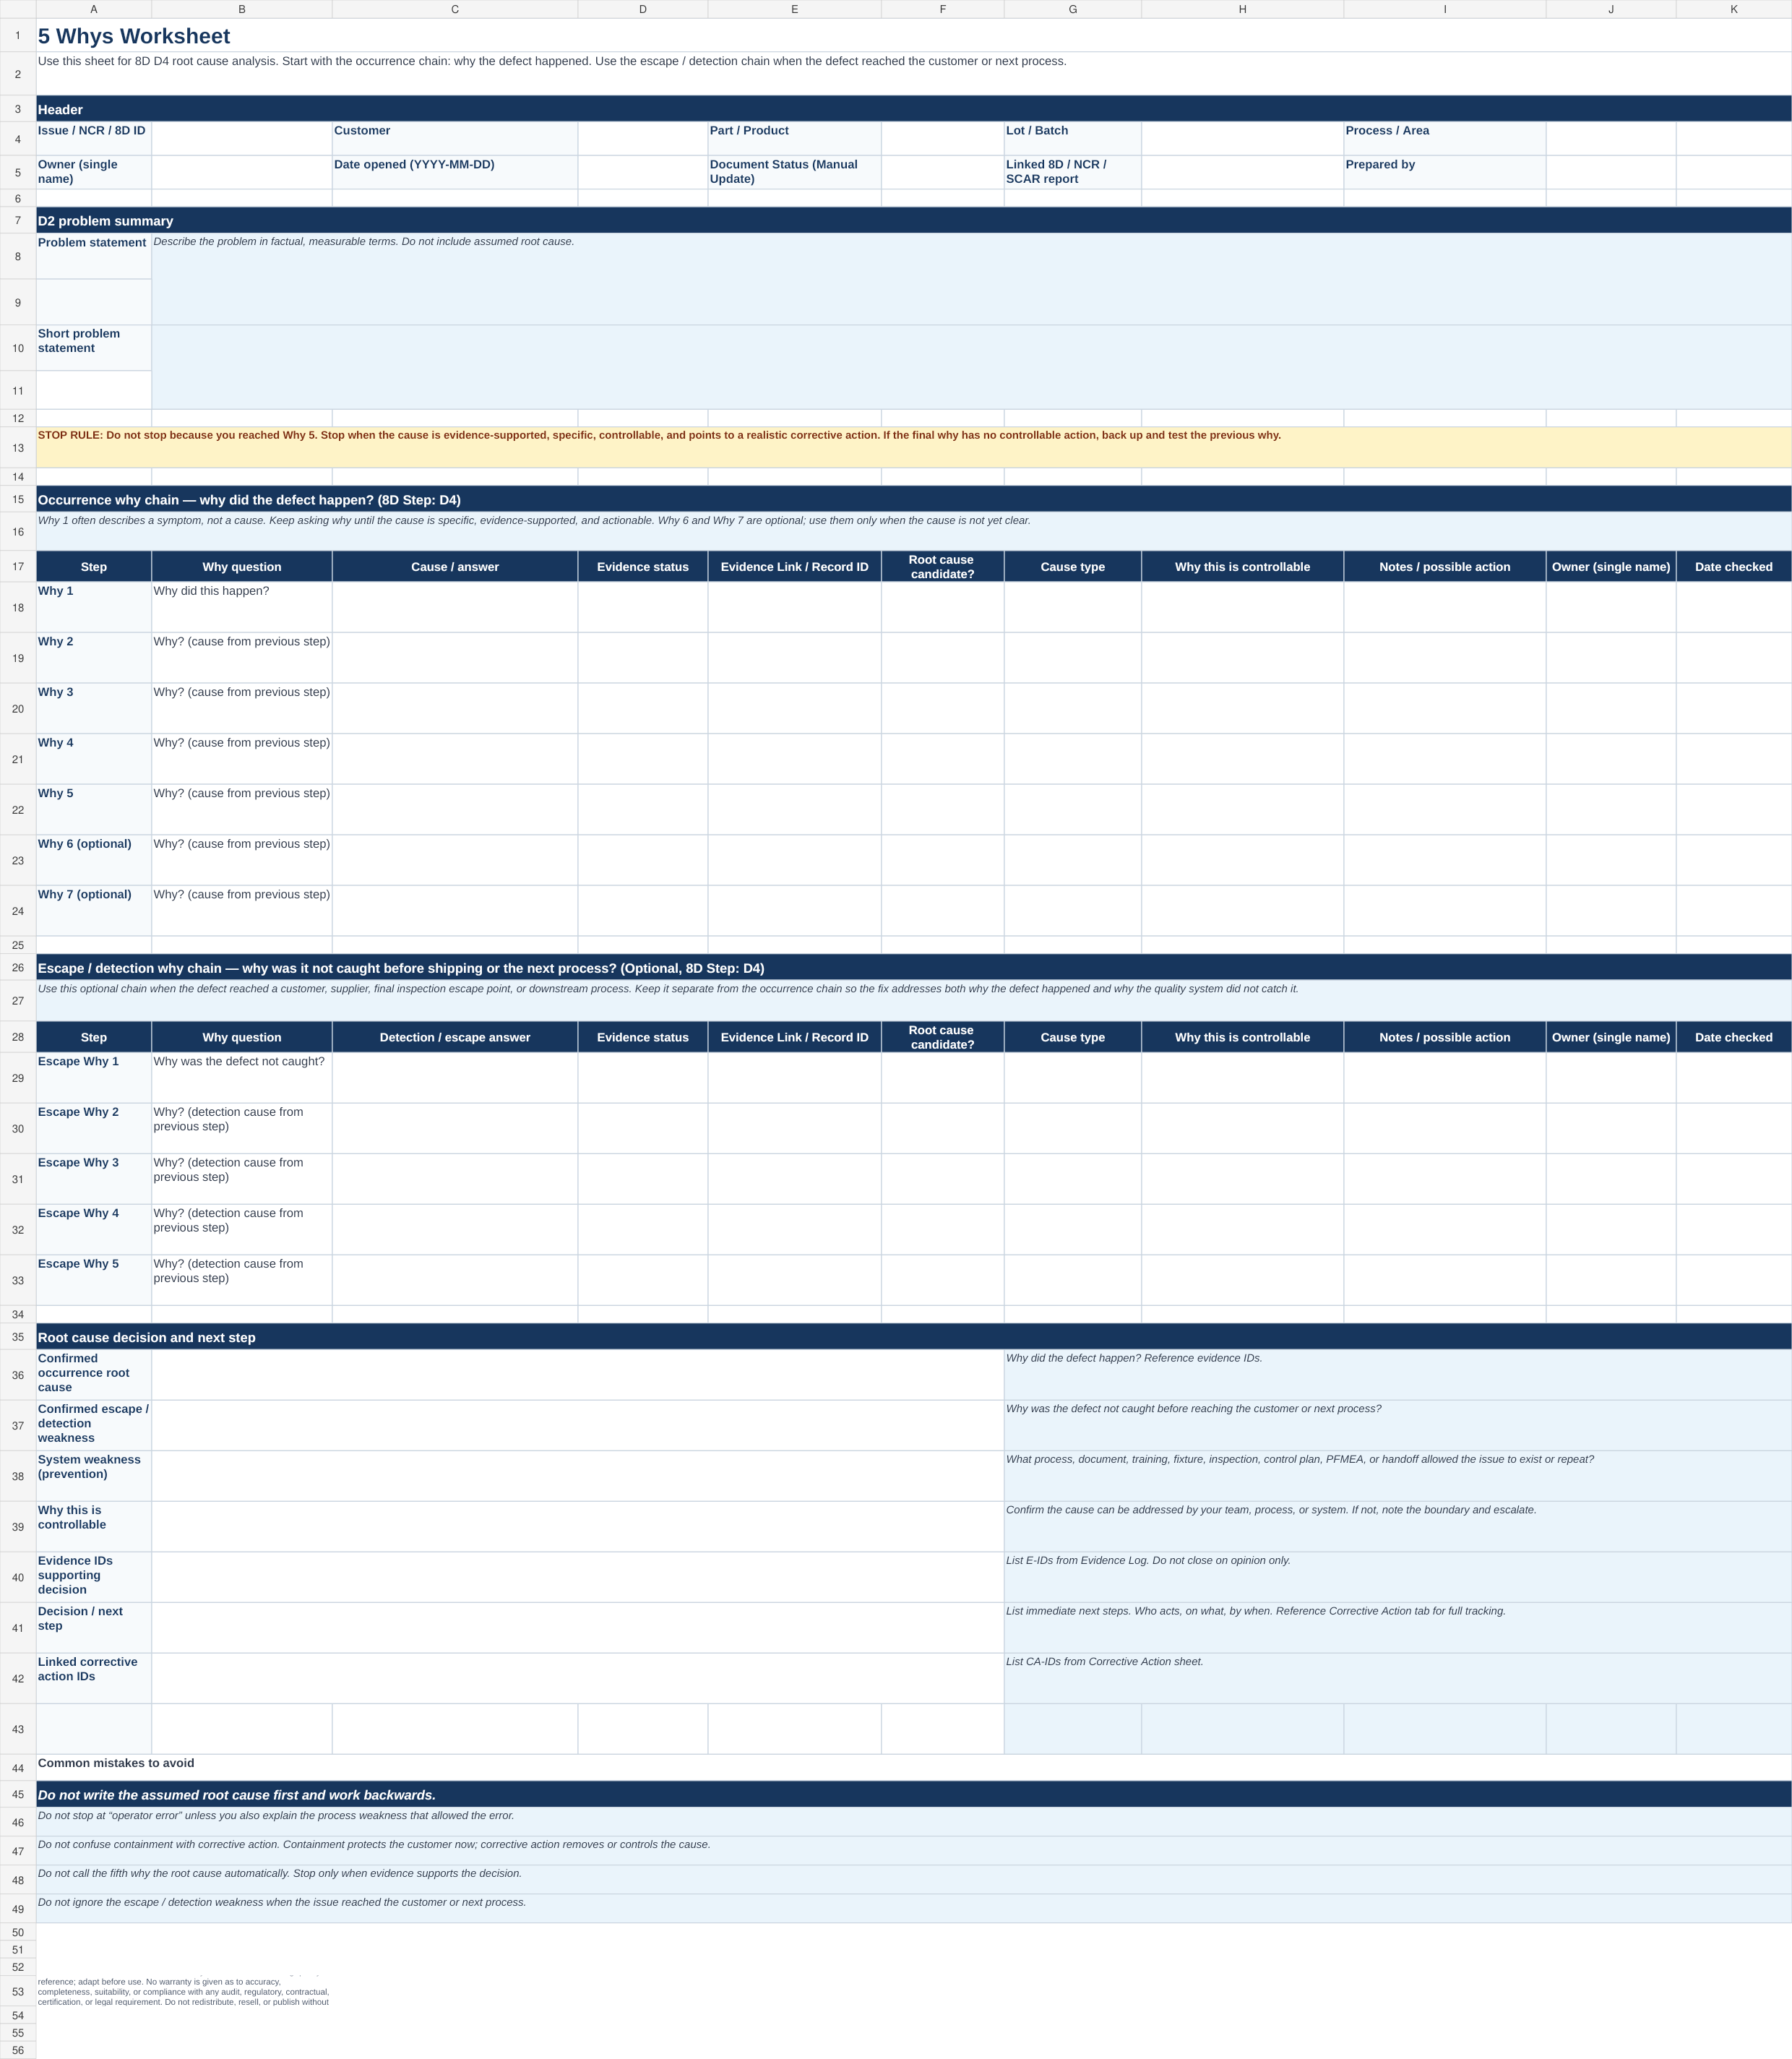Click "Cause type" heading in escape table

(1072, 1037)
